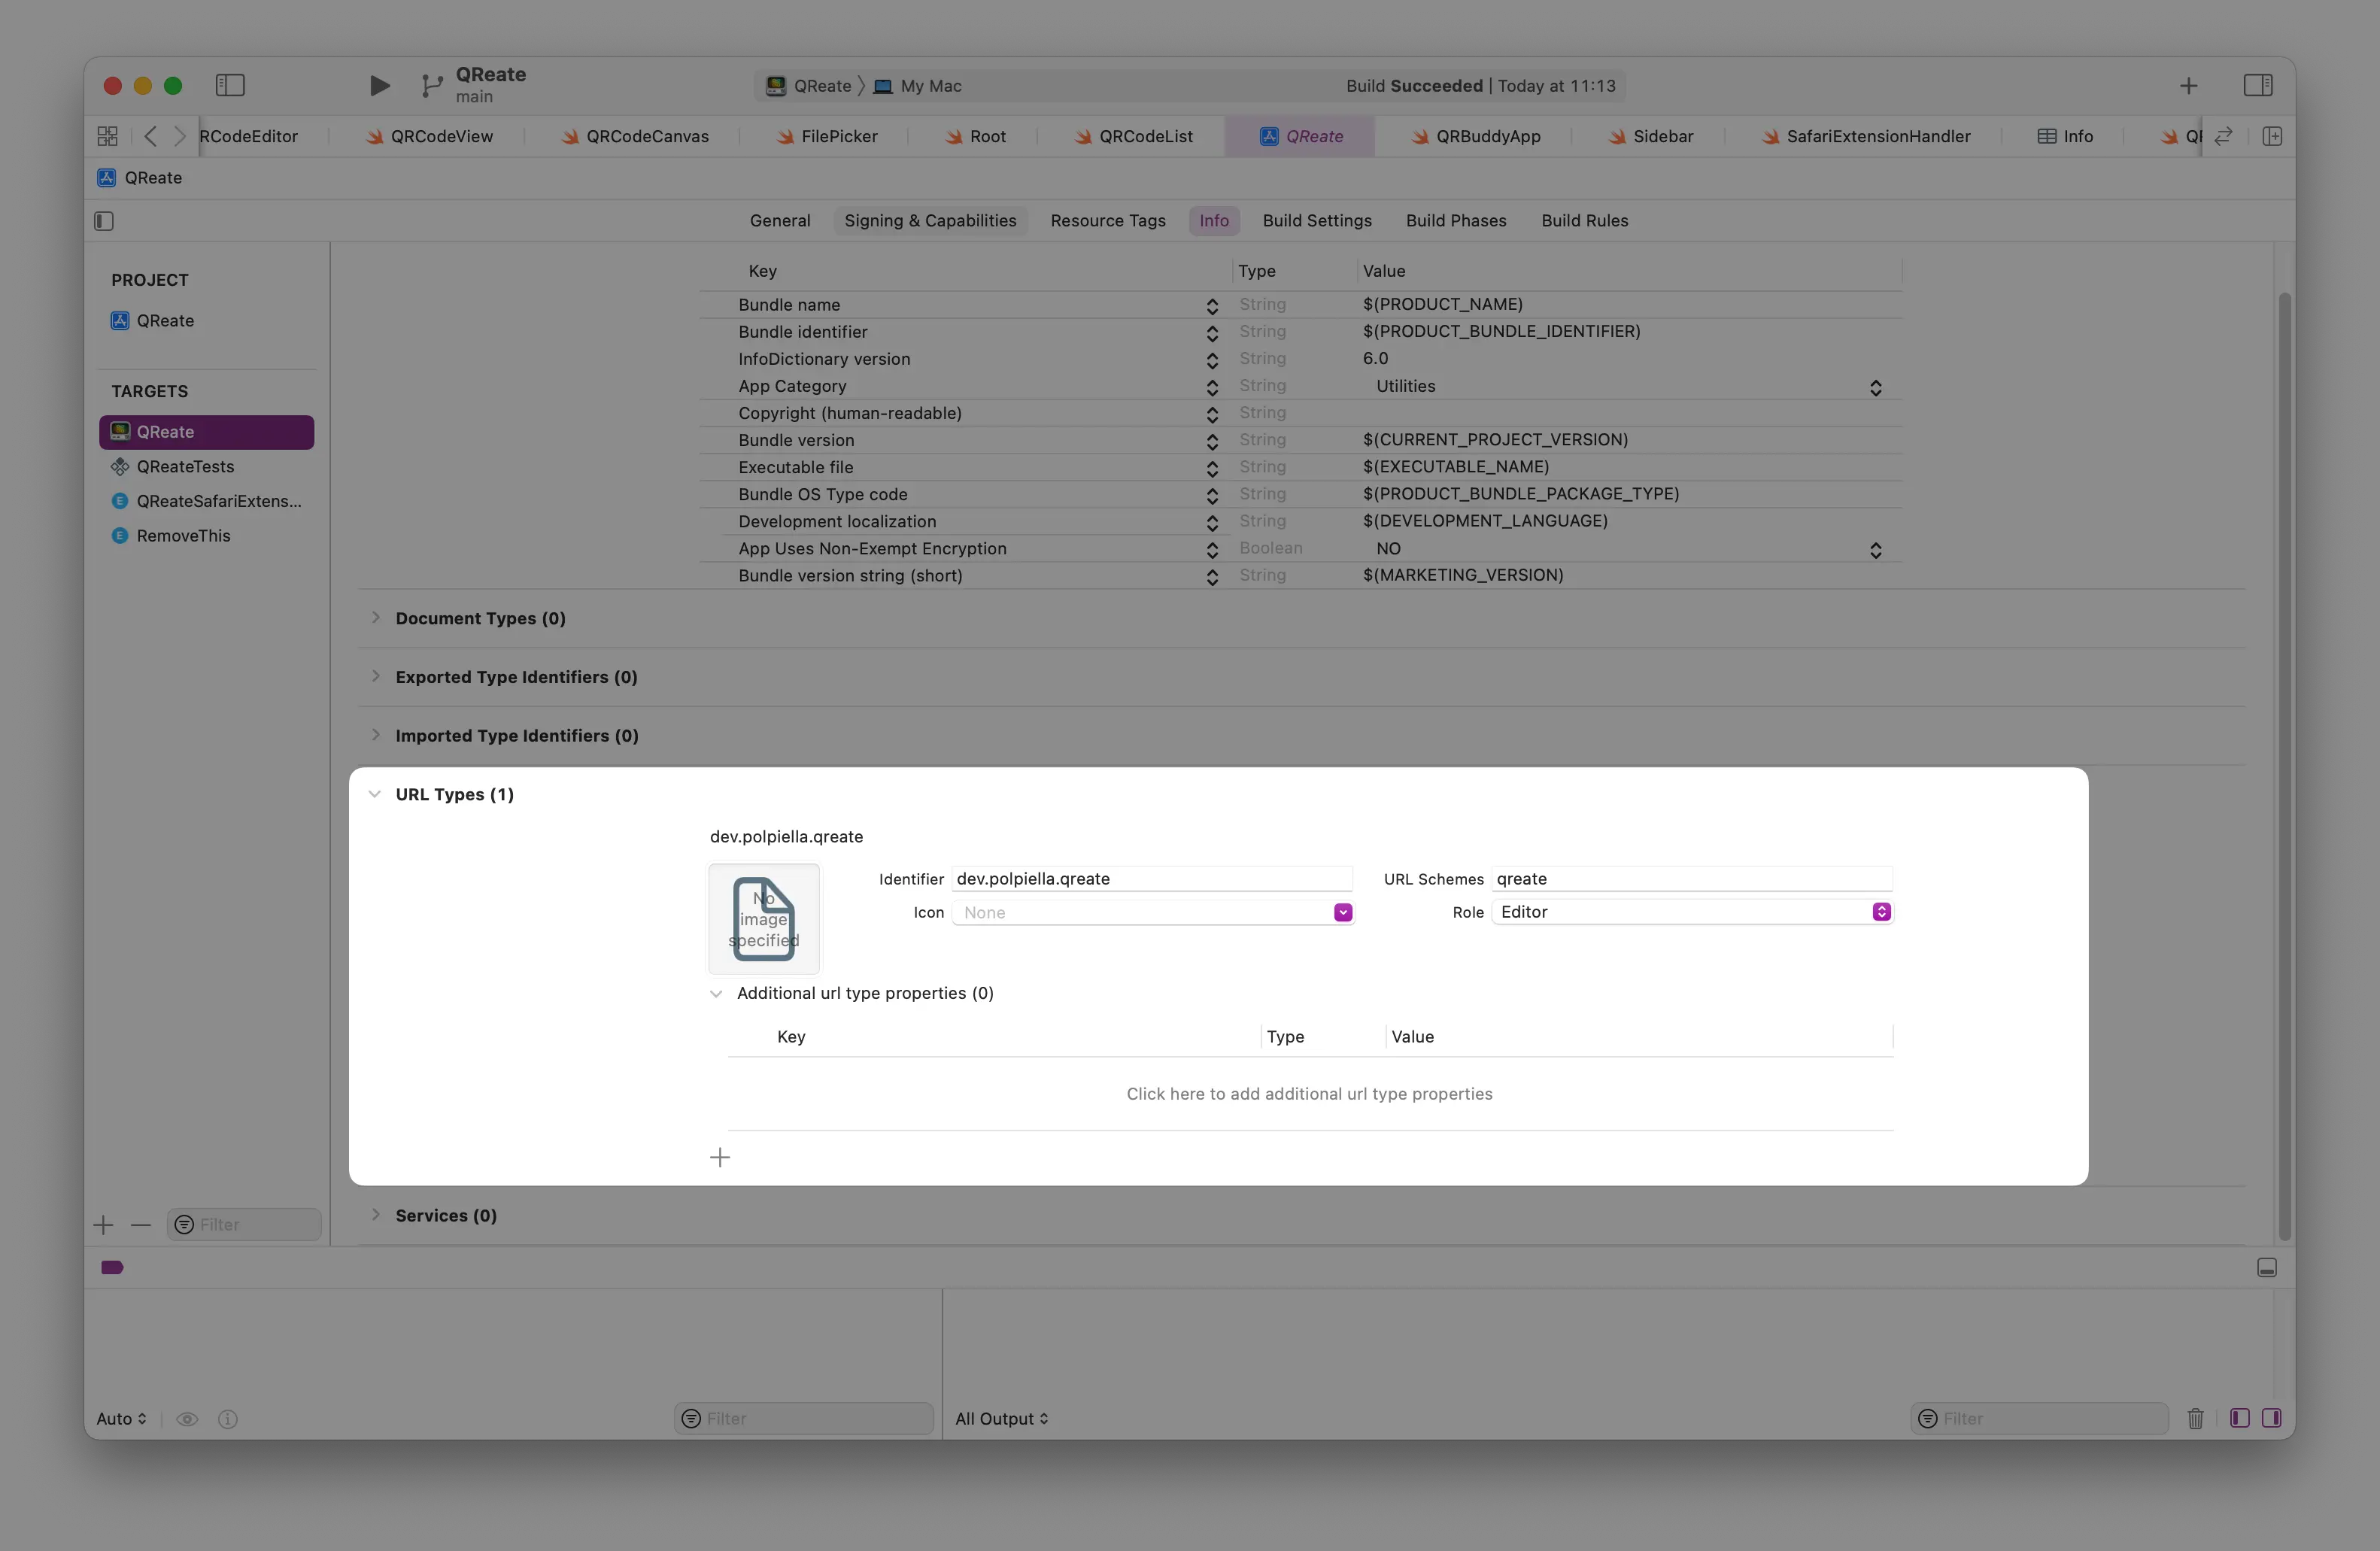
Task: Click Bundle name key stepper
Action: pyautogui.click(x=1212, y=306)
